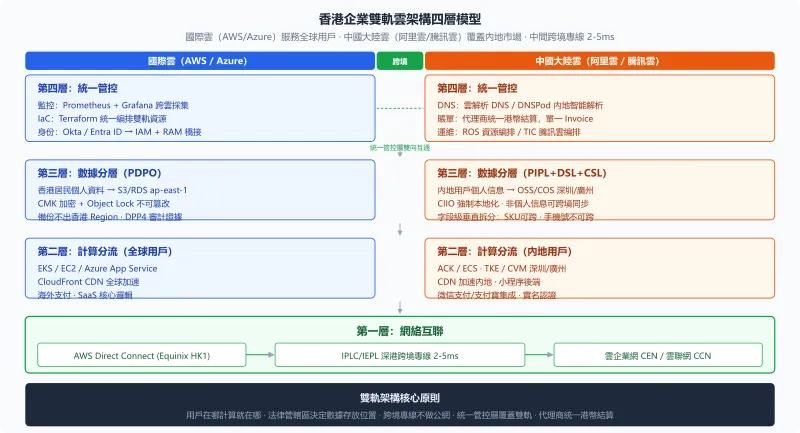This screenshot has height=433, width=800.
Task: Click the line ACK / ECS · TKE / CVM 深圳/廣州
Action: pos(502,268)
